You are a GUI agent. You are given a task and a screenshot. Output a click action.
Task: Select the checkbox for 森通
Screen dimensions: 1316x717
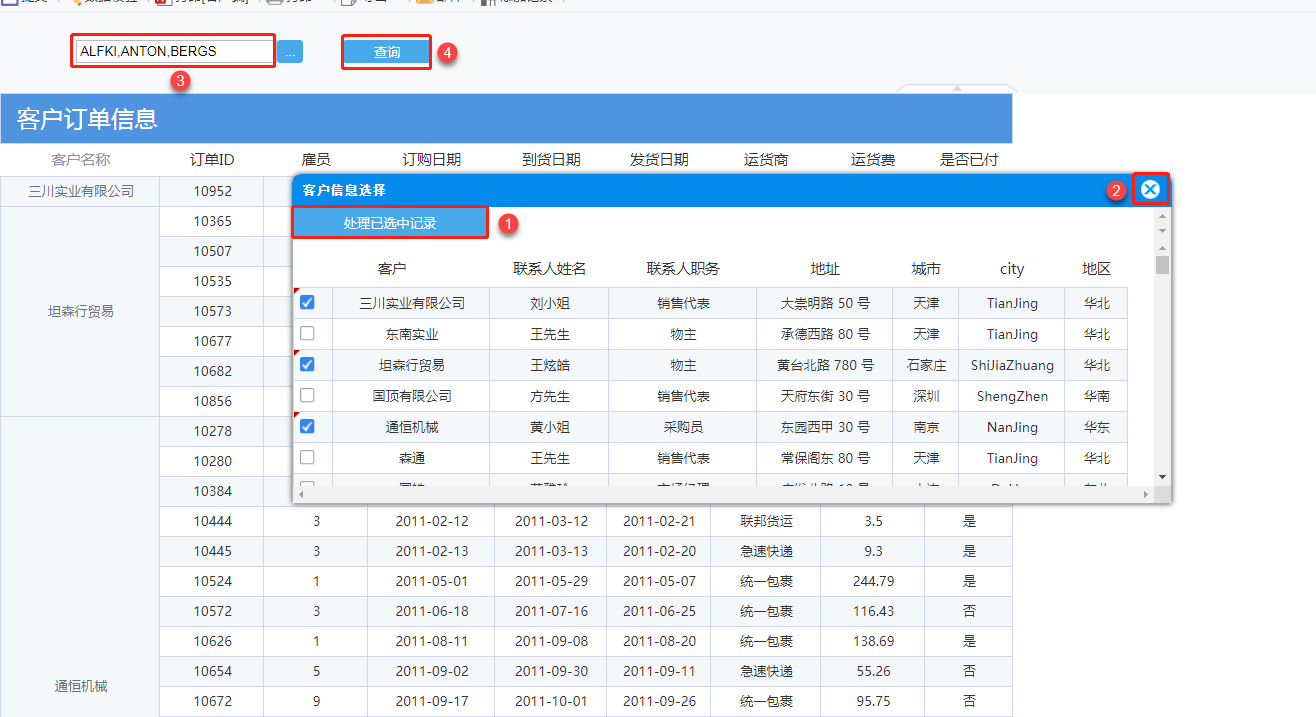click(308, 457)
